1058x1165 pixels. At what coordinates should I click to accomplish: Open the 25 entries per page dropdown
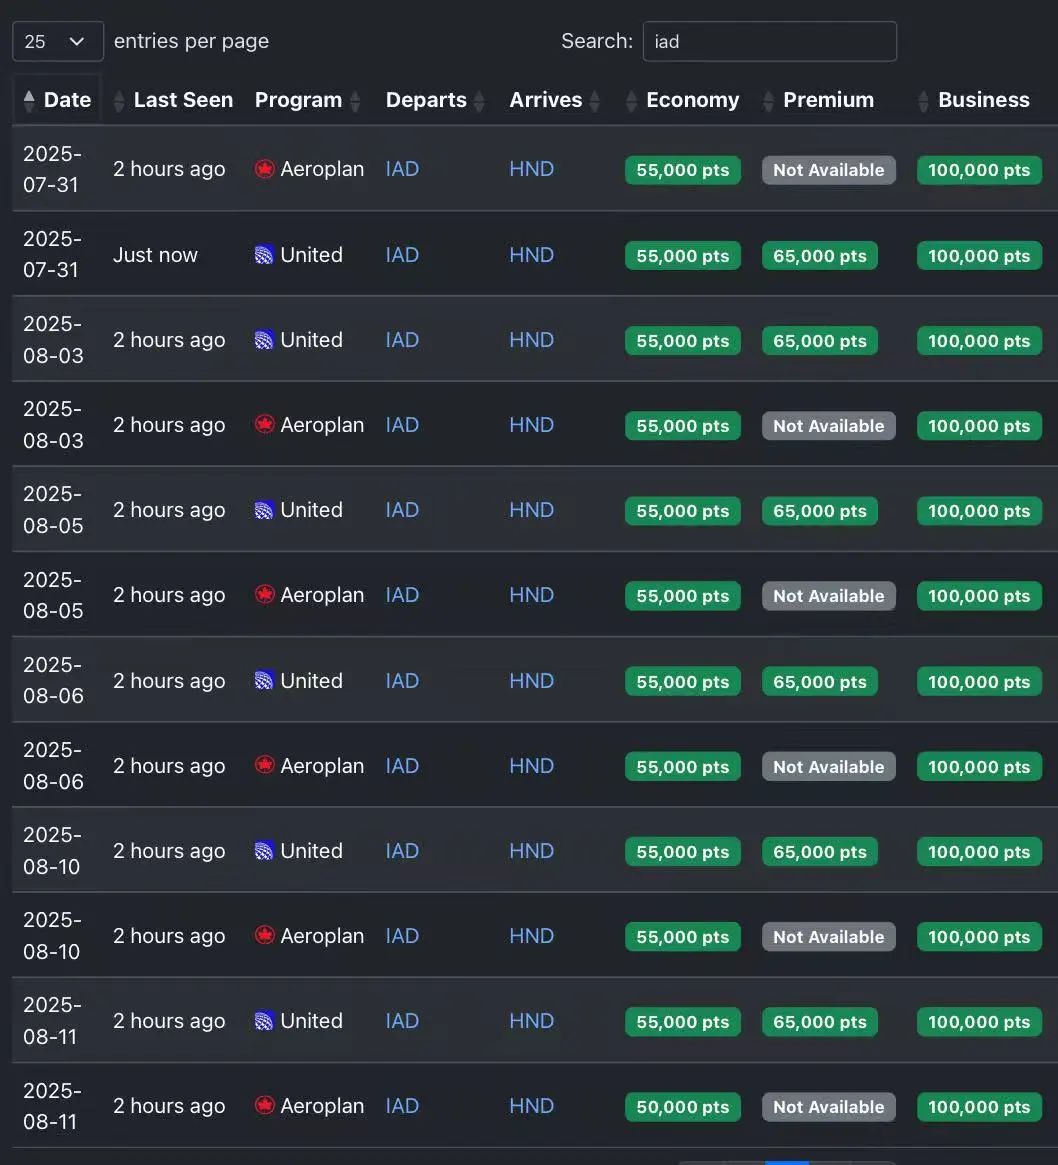click(x=58, y=42)
